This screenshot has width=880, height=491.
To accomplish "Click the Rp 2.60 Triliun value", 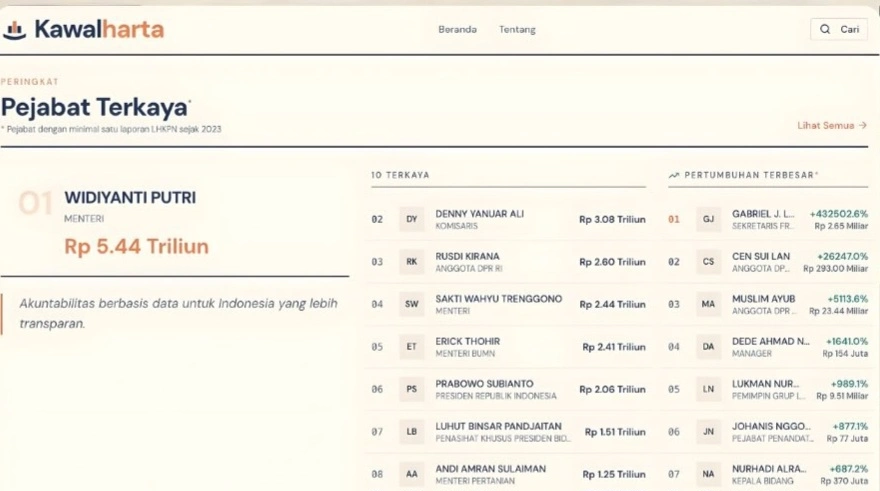I will click(x=612, y=262).
